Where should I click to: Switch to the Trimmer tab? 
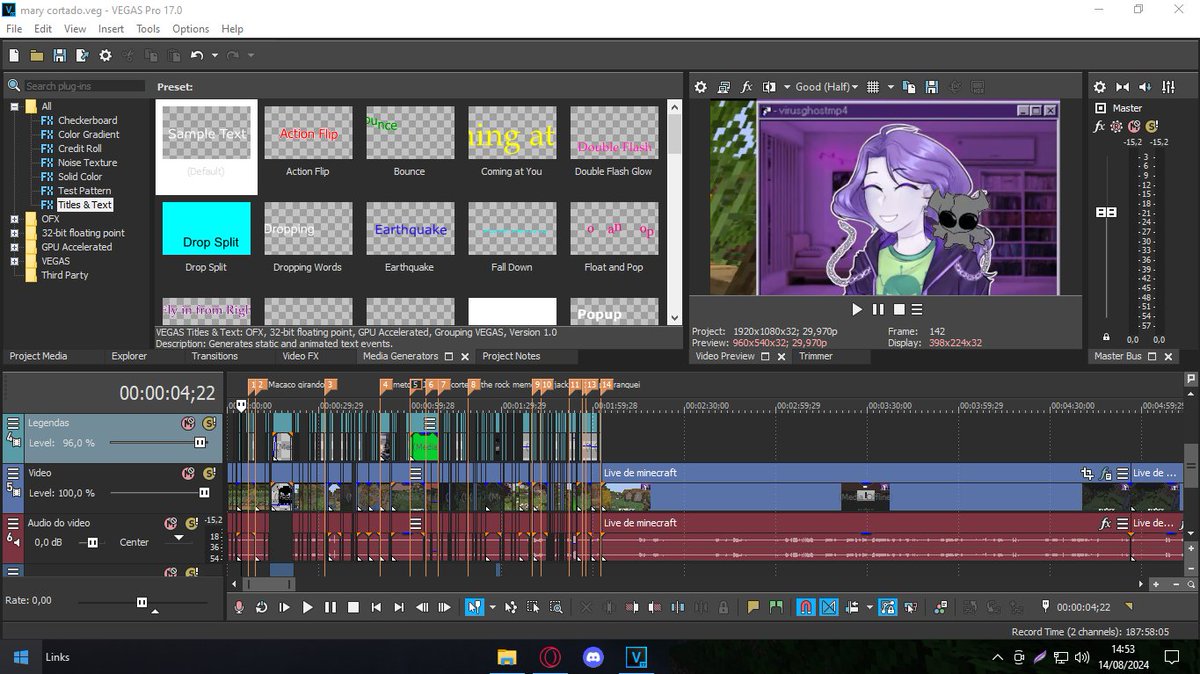pos(816,356)
